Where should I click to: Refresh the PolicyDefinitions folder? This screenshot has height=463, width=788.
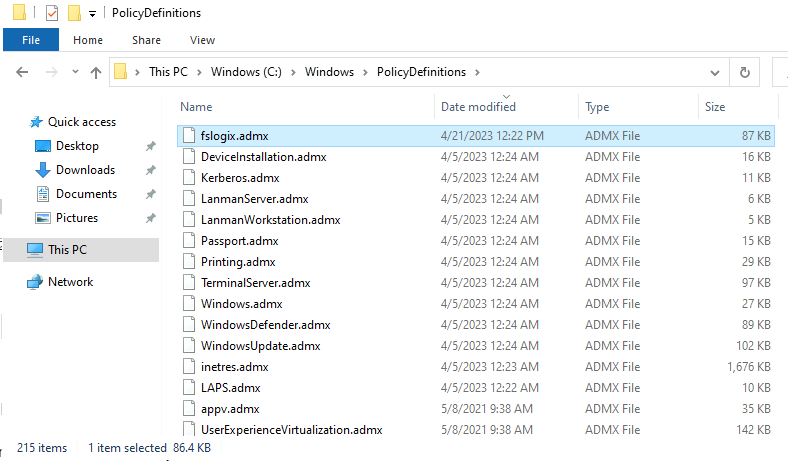[x=745, y=72]
